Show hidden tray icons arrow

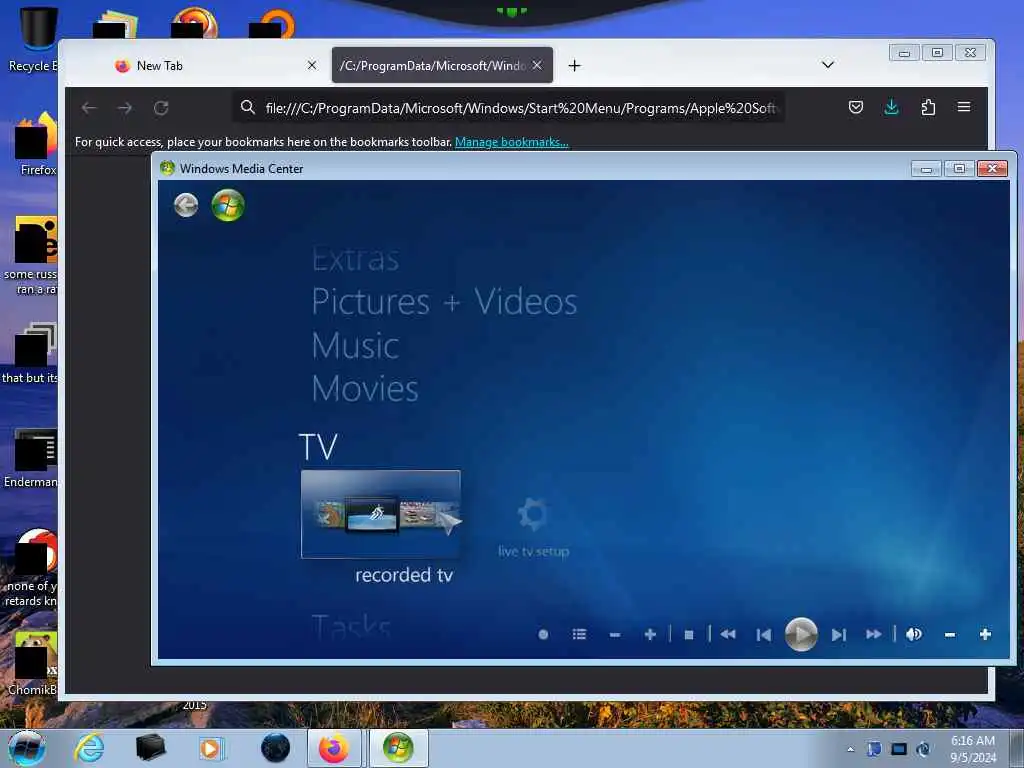(x=850, y=749)
